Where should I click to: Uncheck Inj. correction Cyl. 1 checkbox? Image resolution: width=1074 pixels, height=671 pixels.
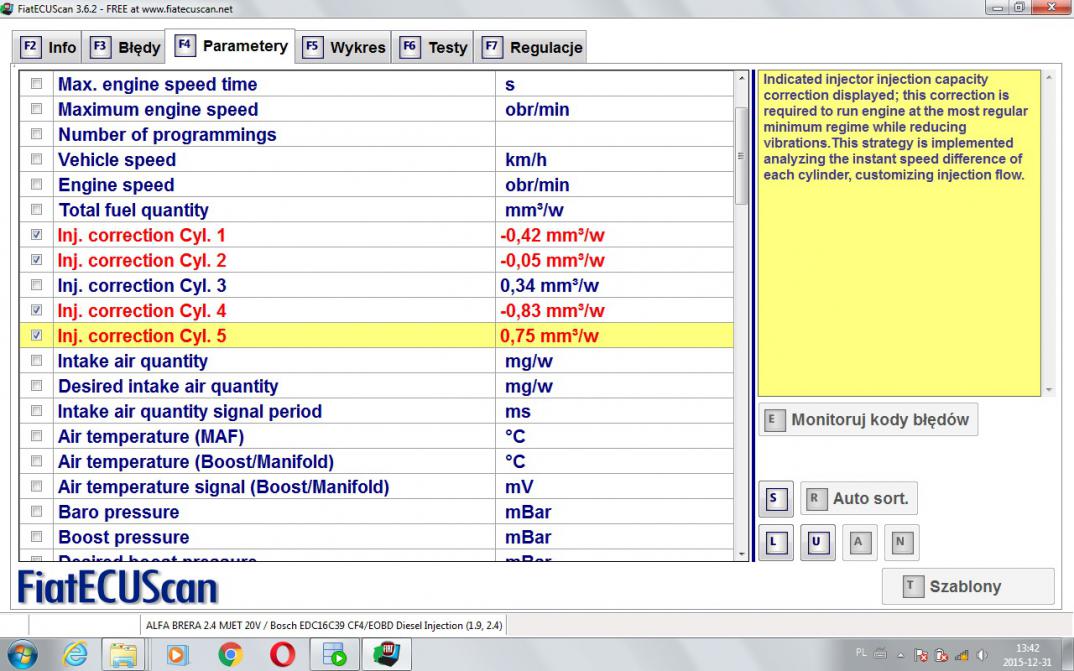pos(37,235)
